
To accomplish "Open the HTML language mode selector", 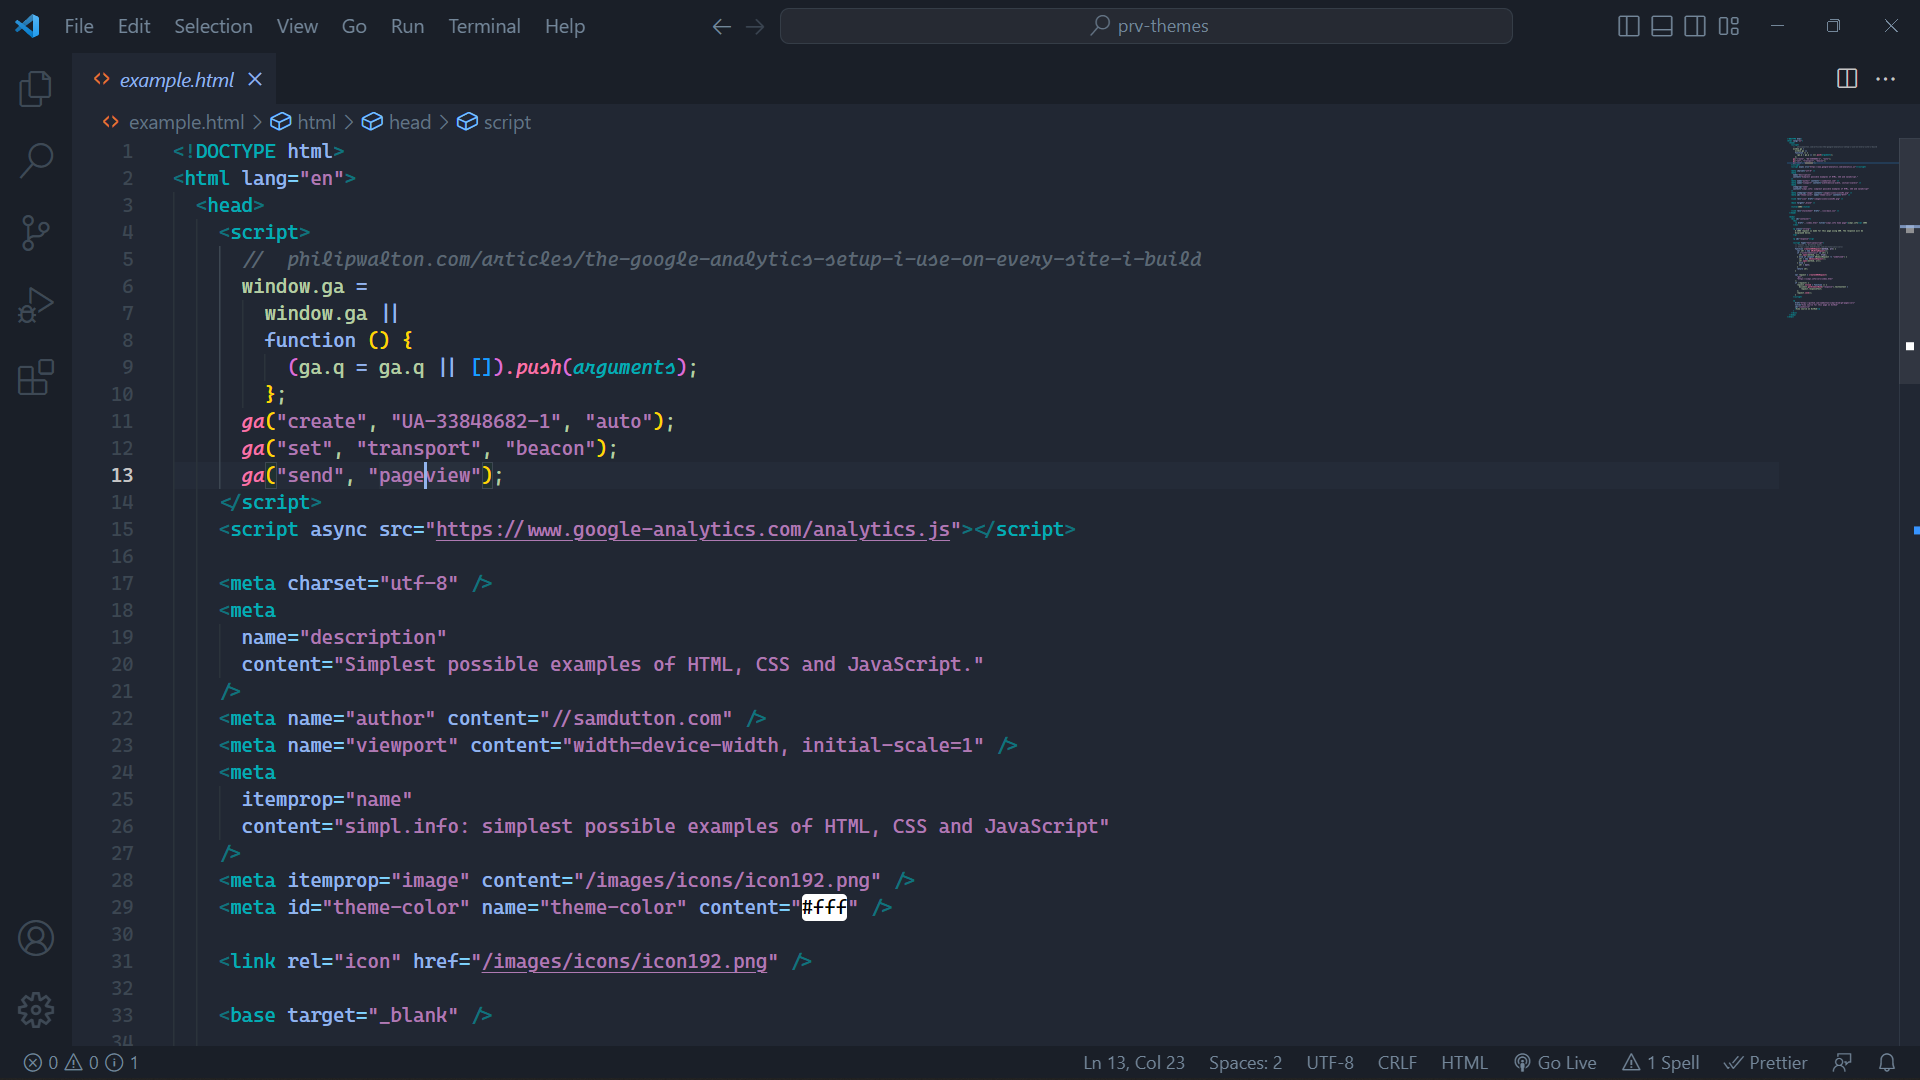I will [x=1464, y=1063].
